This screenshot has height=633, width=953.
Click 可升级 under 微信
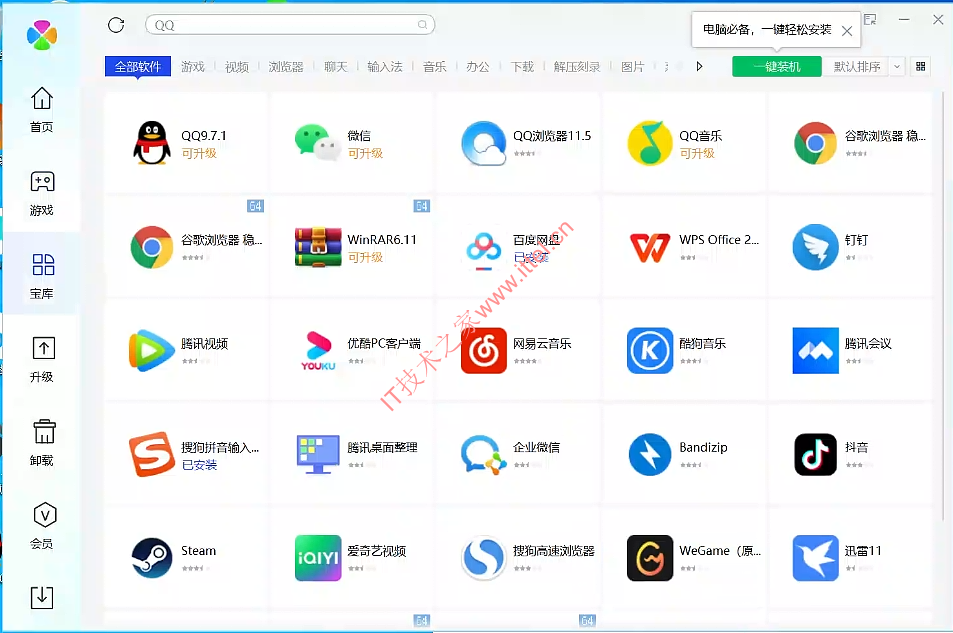[365, 153]
